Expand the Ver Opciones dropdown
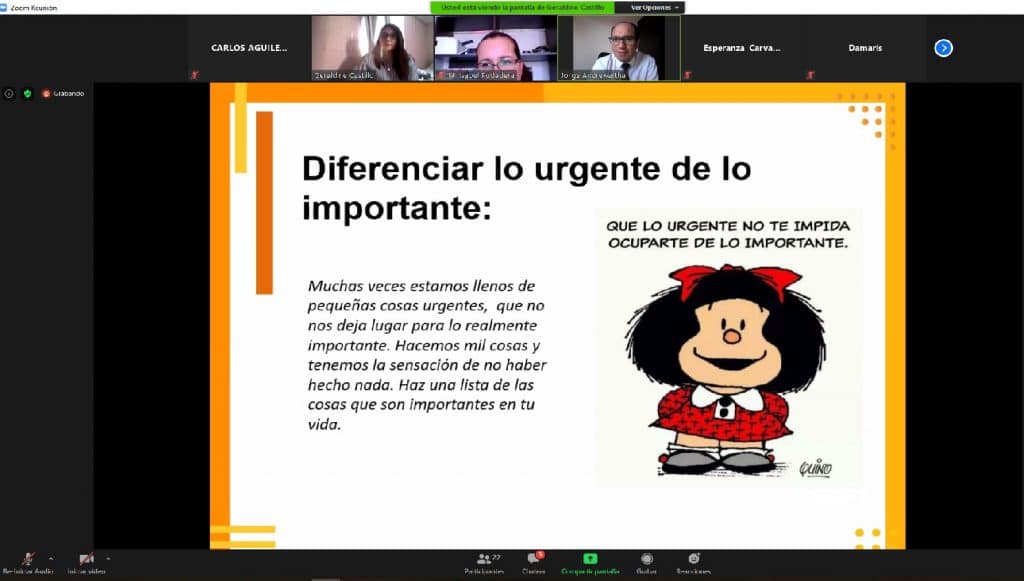Screen dimensions: 1024x581 [654, 7]
